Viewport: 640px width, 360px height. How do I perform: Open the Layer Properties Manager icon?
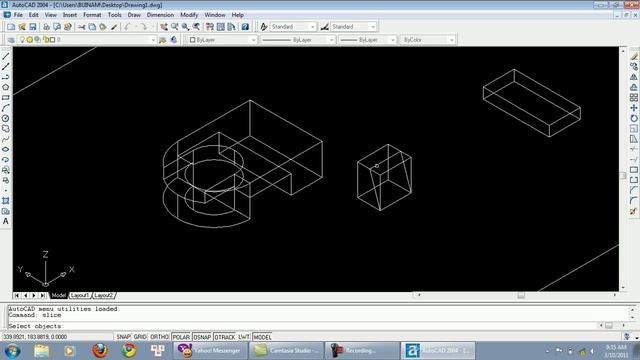pos(11,40)
